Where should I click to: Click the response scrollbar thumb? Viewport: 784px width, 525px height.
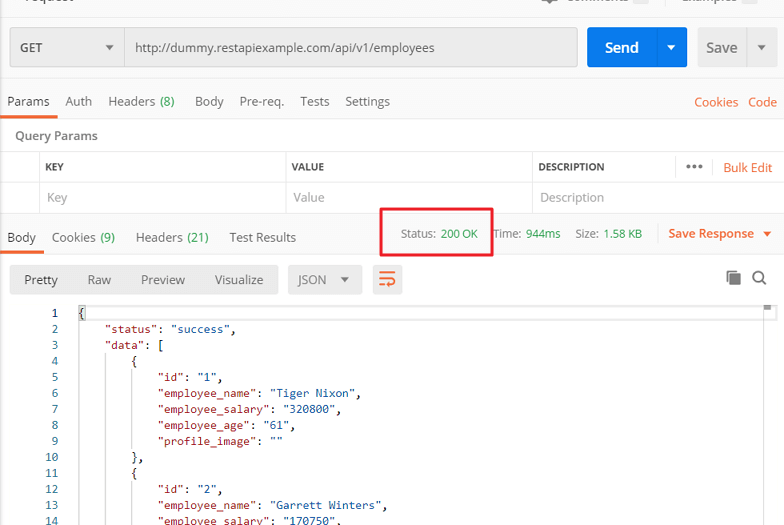click(x=768, y=308)
